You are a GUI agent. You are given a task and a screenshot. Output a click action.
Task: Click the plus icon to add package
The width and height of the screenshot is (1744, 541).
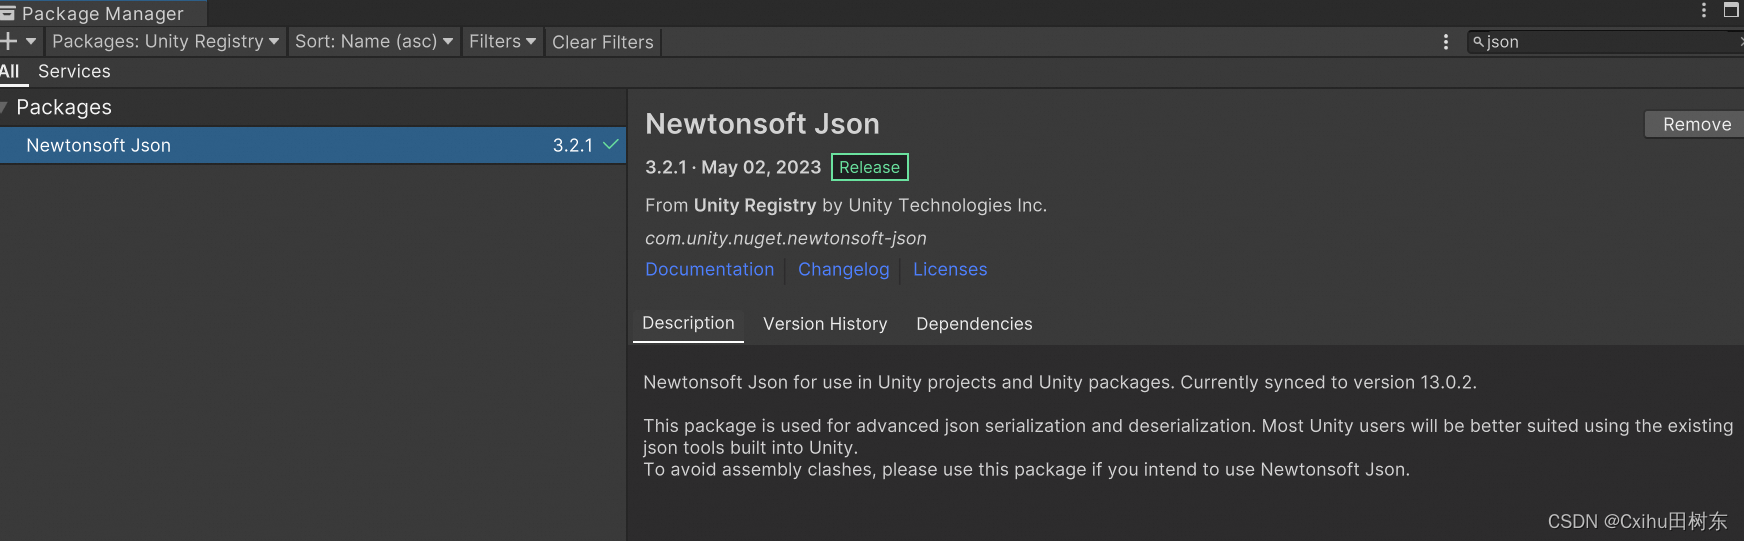[x=9, y=41]
